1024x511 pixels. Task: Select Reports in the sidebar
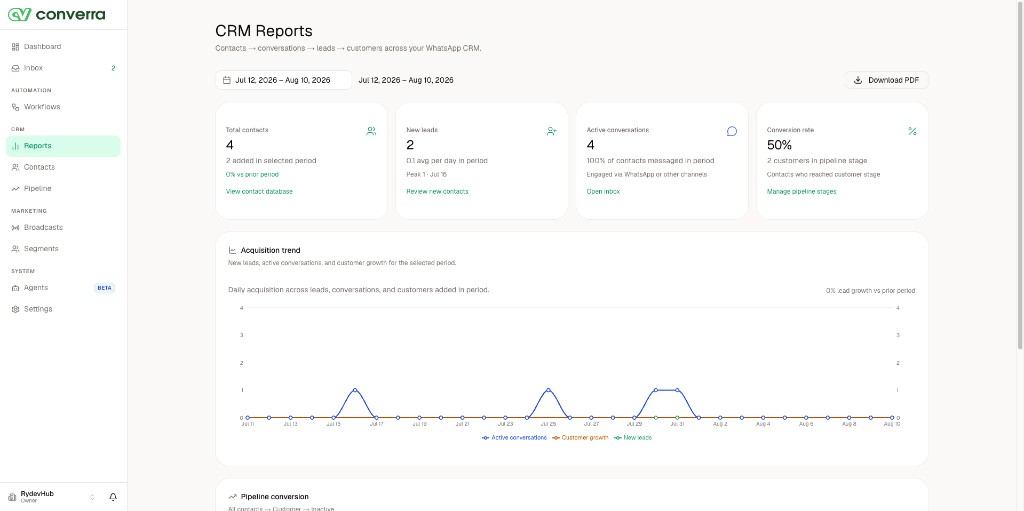63,146
